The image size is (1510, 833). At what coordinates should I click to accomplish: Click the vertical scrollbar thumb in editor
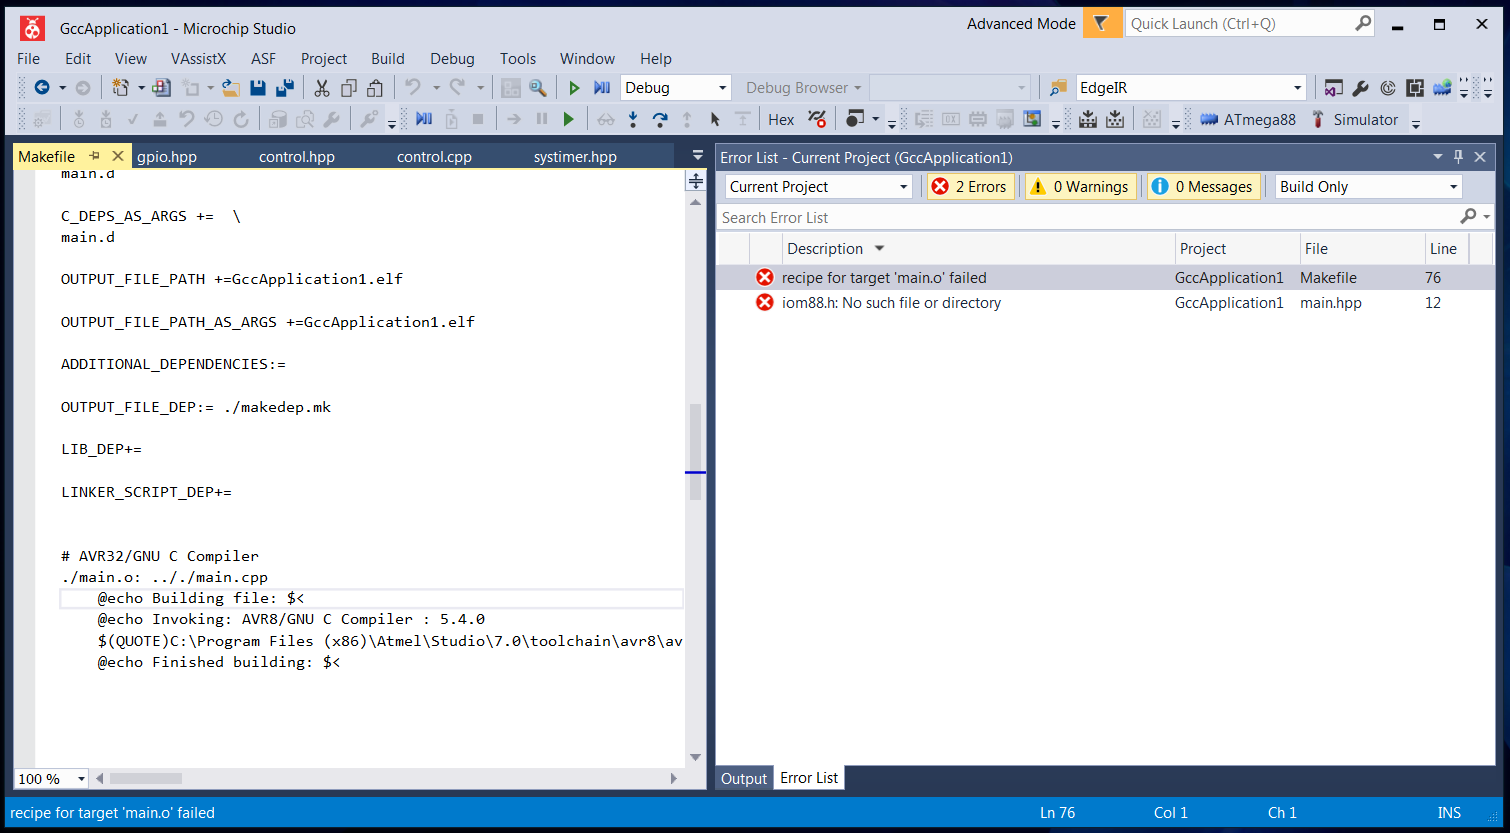(695, 451)
